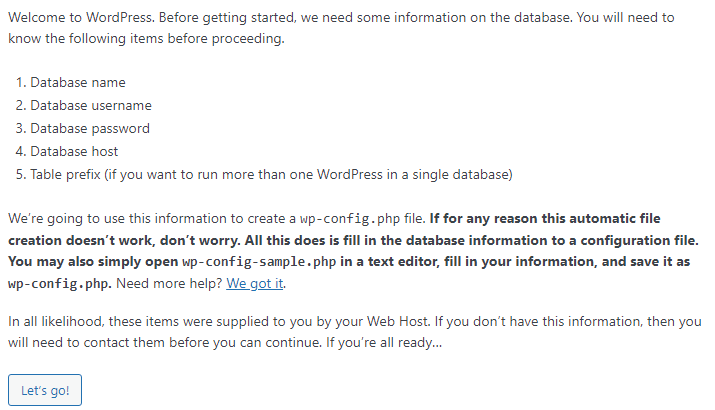The image size is (715, 410).
Task: Click the bold wp-config.php filename text
Action: [x=60, y=283]
